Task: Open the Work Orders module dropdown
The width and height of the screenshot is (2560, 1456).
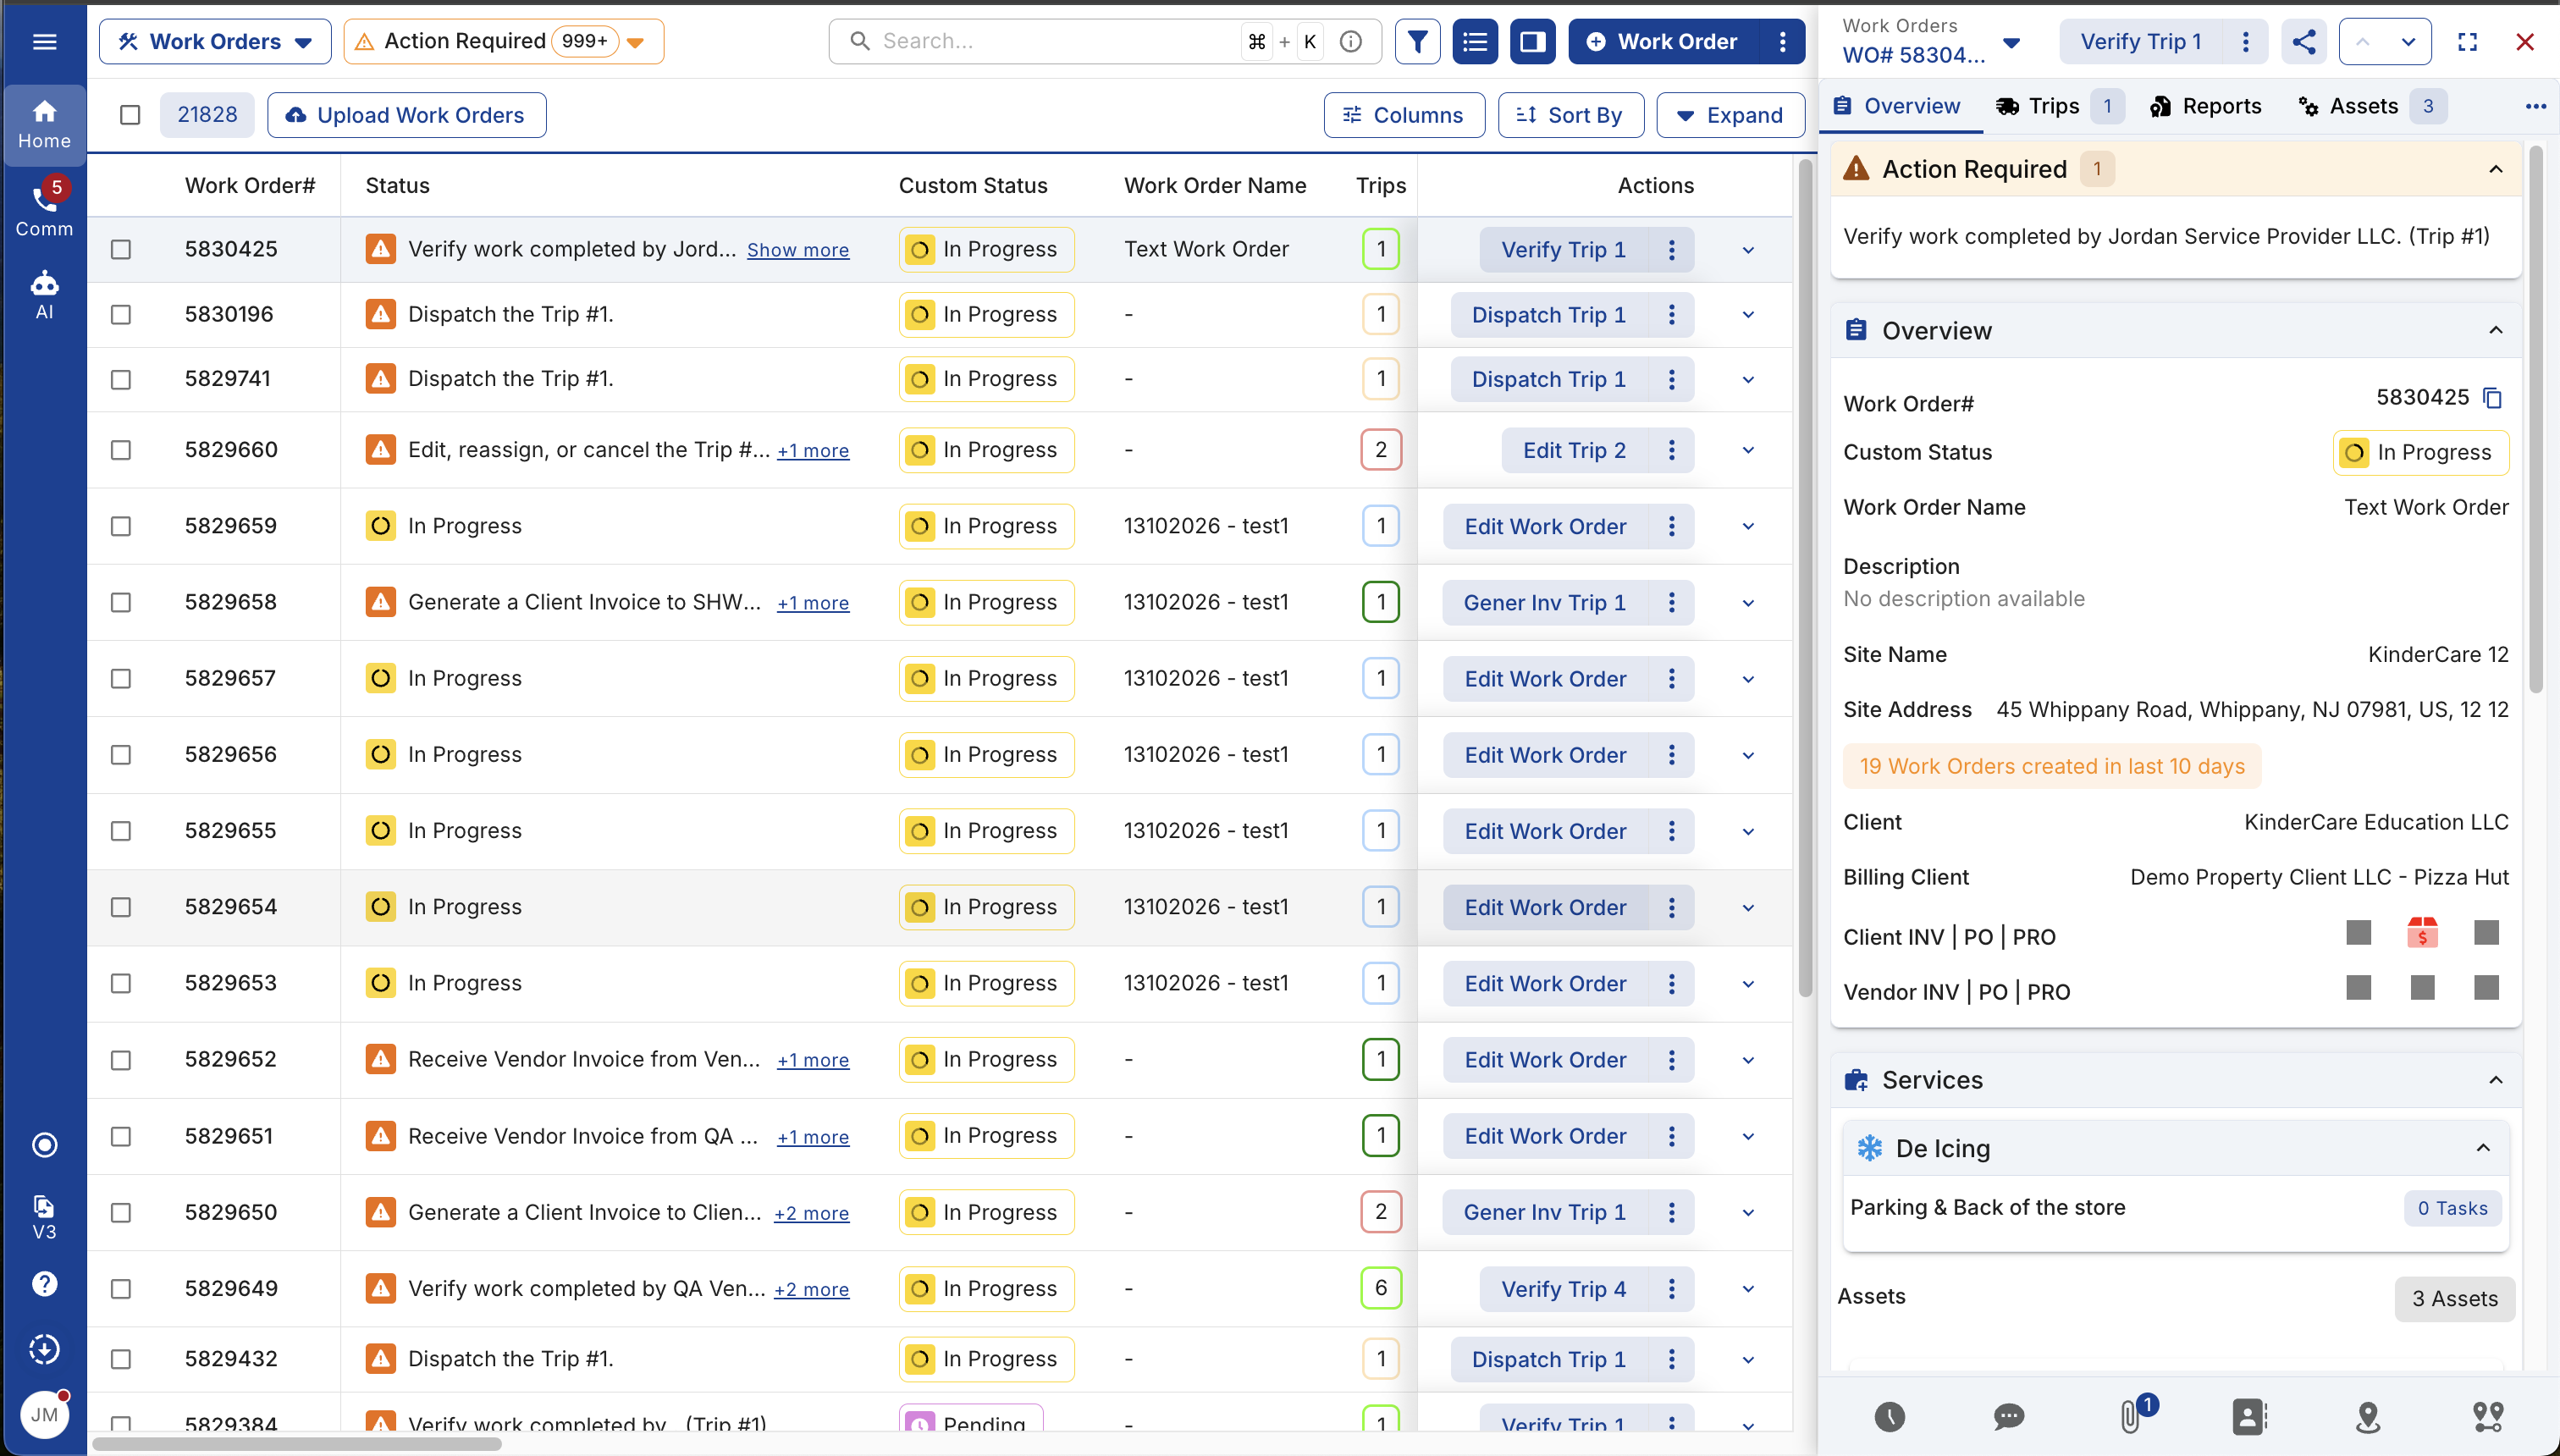Action: coord(215,41)
